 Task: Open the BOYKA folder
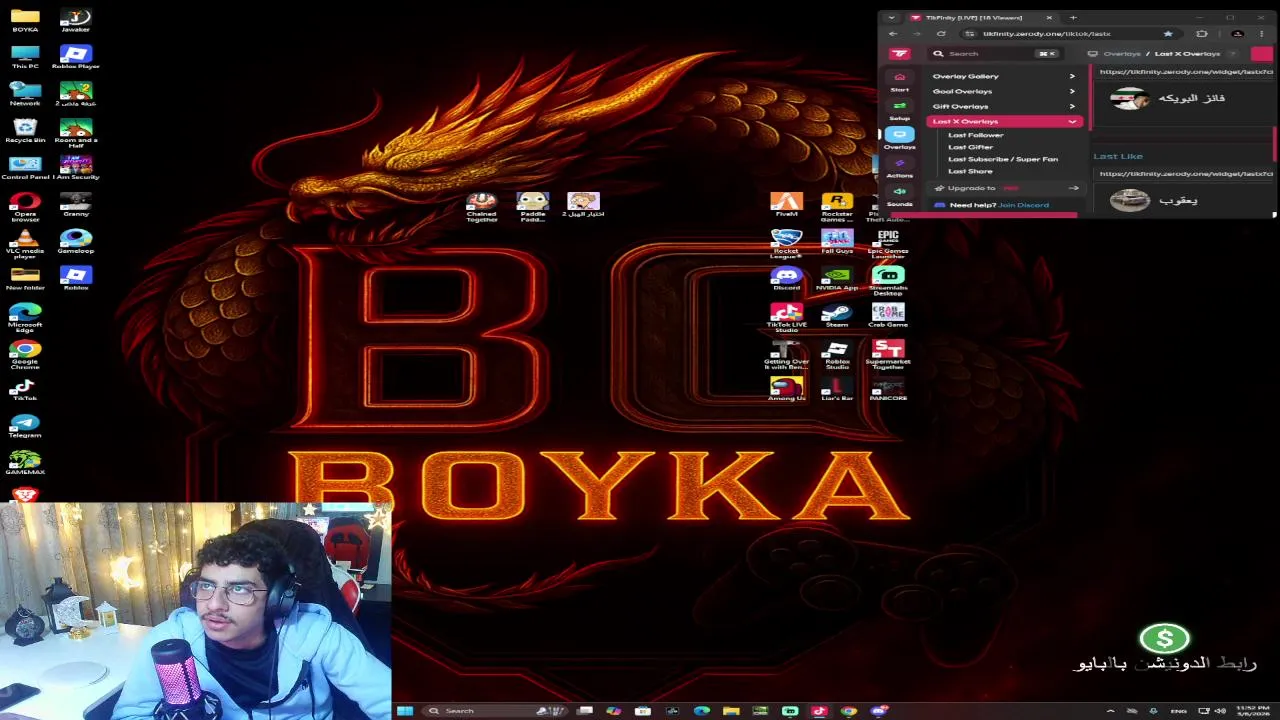coord(25,20)
